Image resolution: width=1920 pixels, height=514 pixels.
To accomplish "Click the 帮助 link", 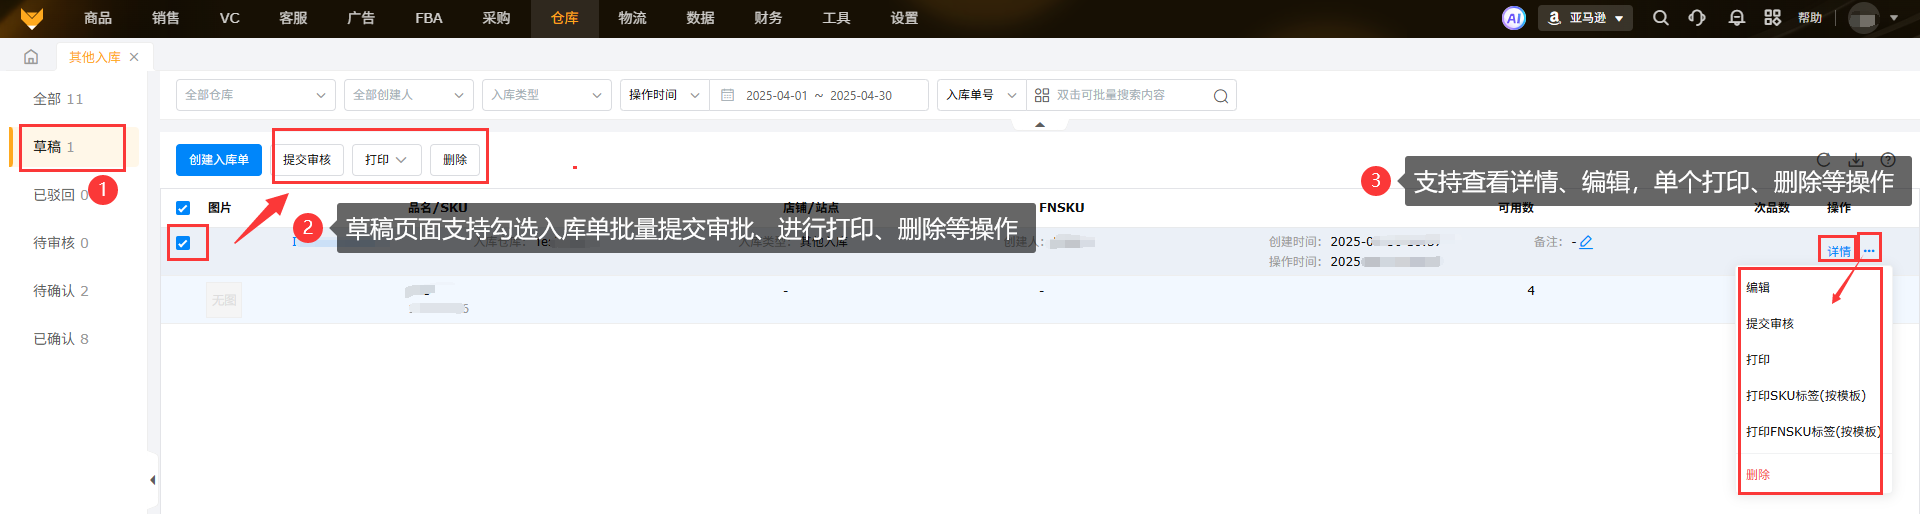I will click(x=1810, y=18).
